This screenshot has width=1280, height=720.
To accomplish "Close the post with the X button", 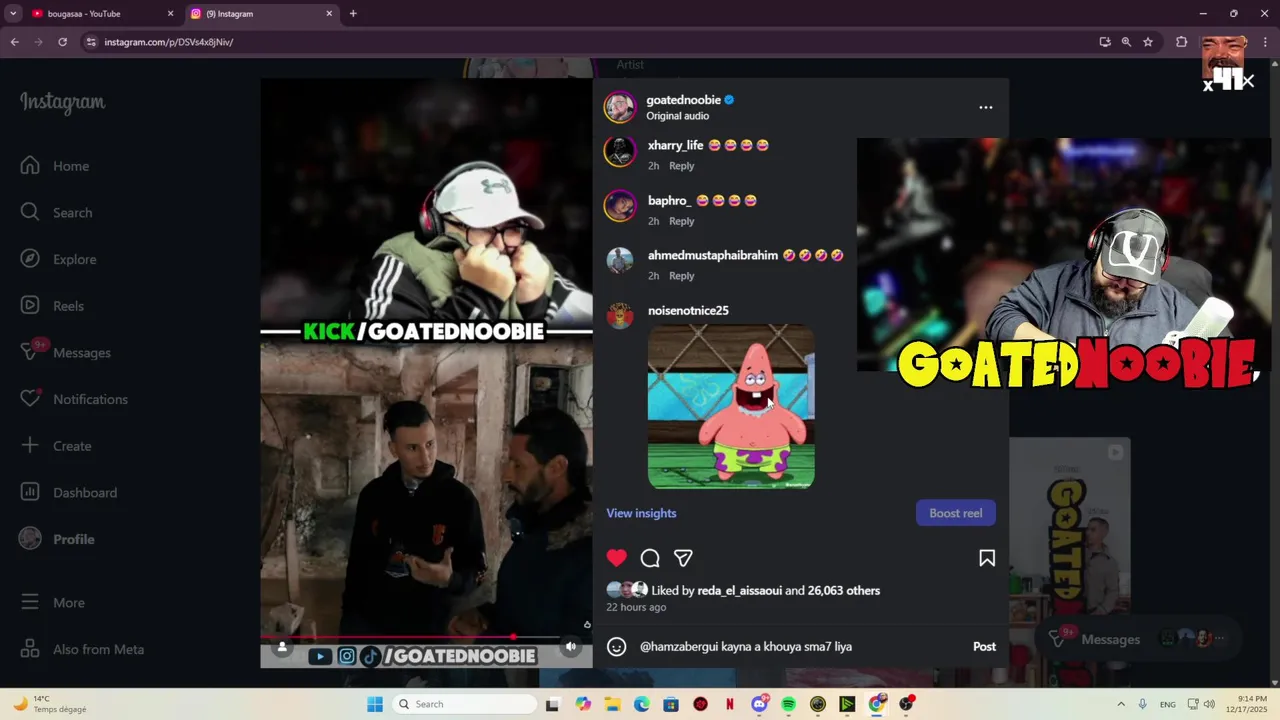I will pyautogui.click(x=1248, y=82).
